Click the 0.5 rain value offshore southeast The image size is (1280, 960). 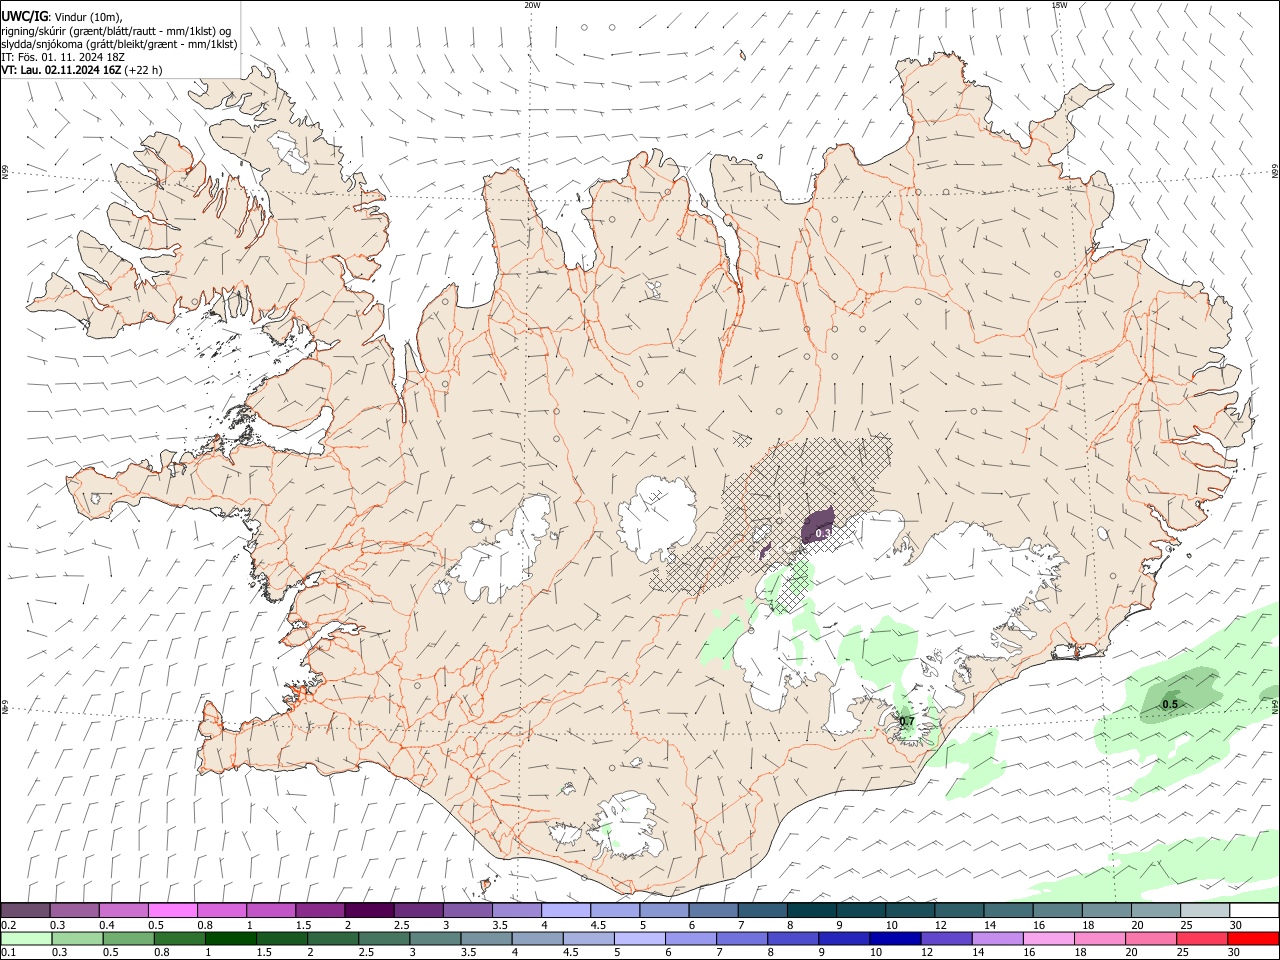(1170, 705)
